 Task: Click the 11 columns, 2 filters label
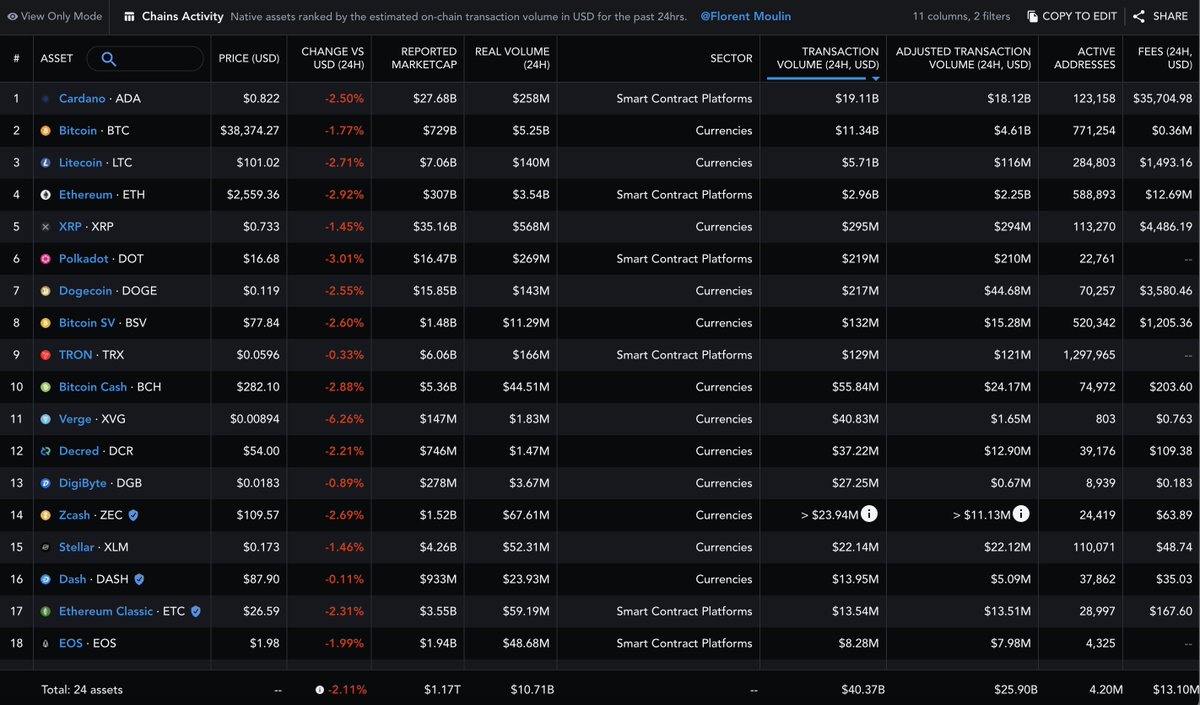pos(961,17)
